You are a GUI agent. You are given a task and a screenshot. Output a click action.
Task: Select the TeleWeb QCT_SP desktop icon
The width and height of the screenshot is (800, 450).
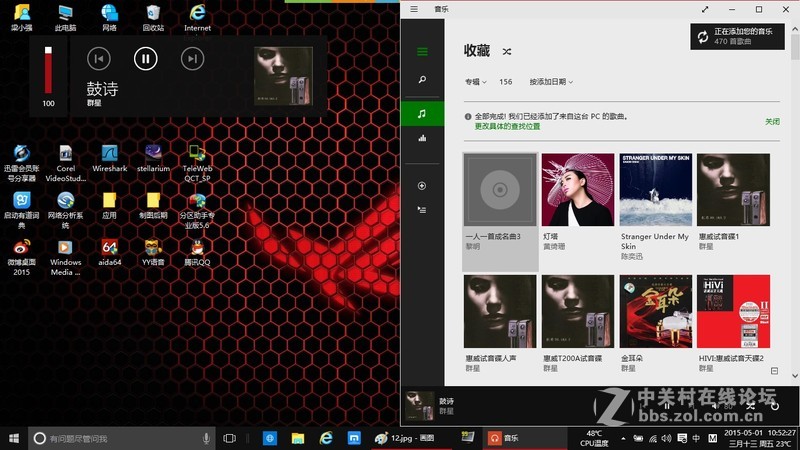(x=197, y=163)
